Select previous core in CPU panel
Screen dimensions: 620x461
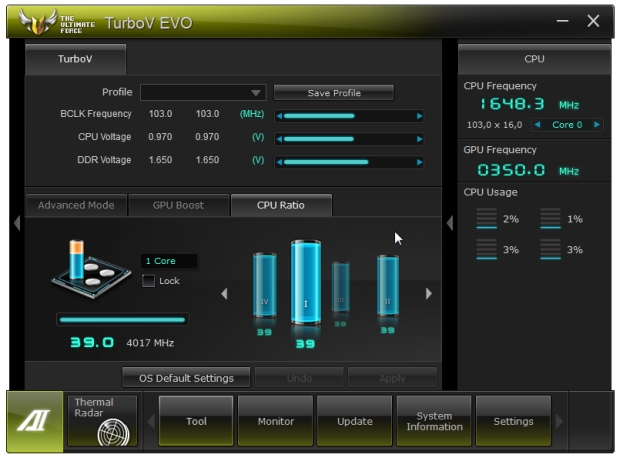537,125
